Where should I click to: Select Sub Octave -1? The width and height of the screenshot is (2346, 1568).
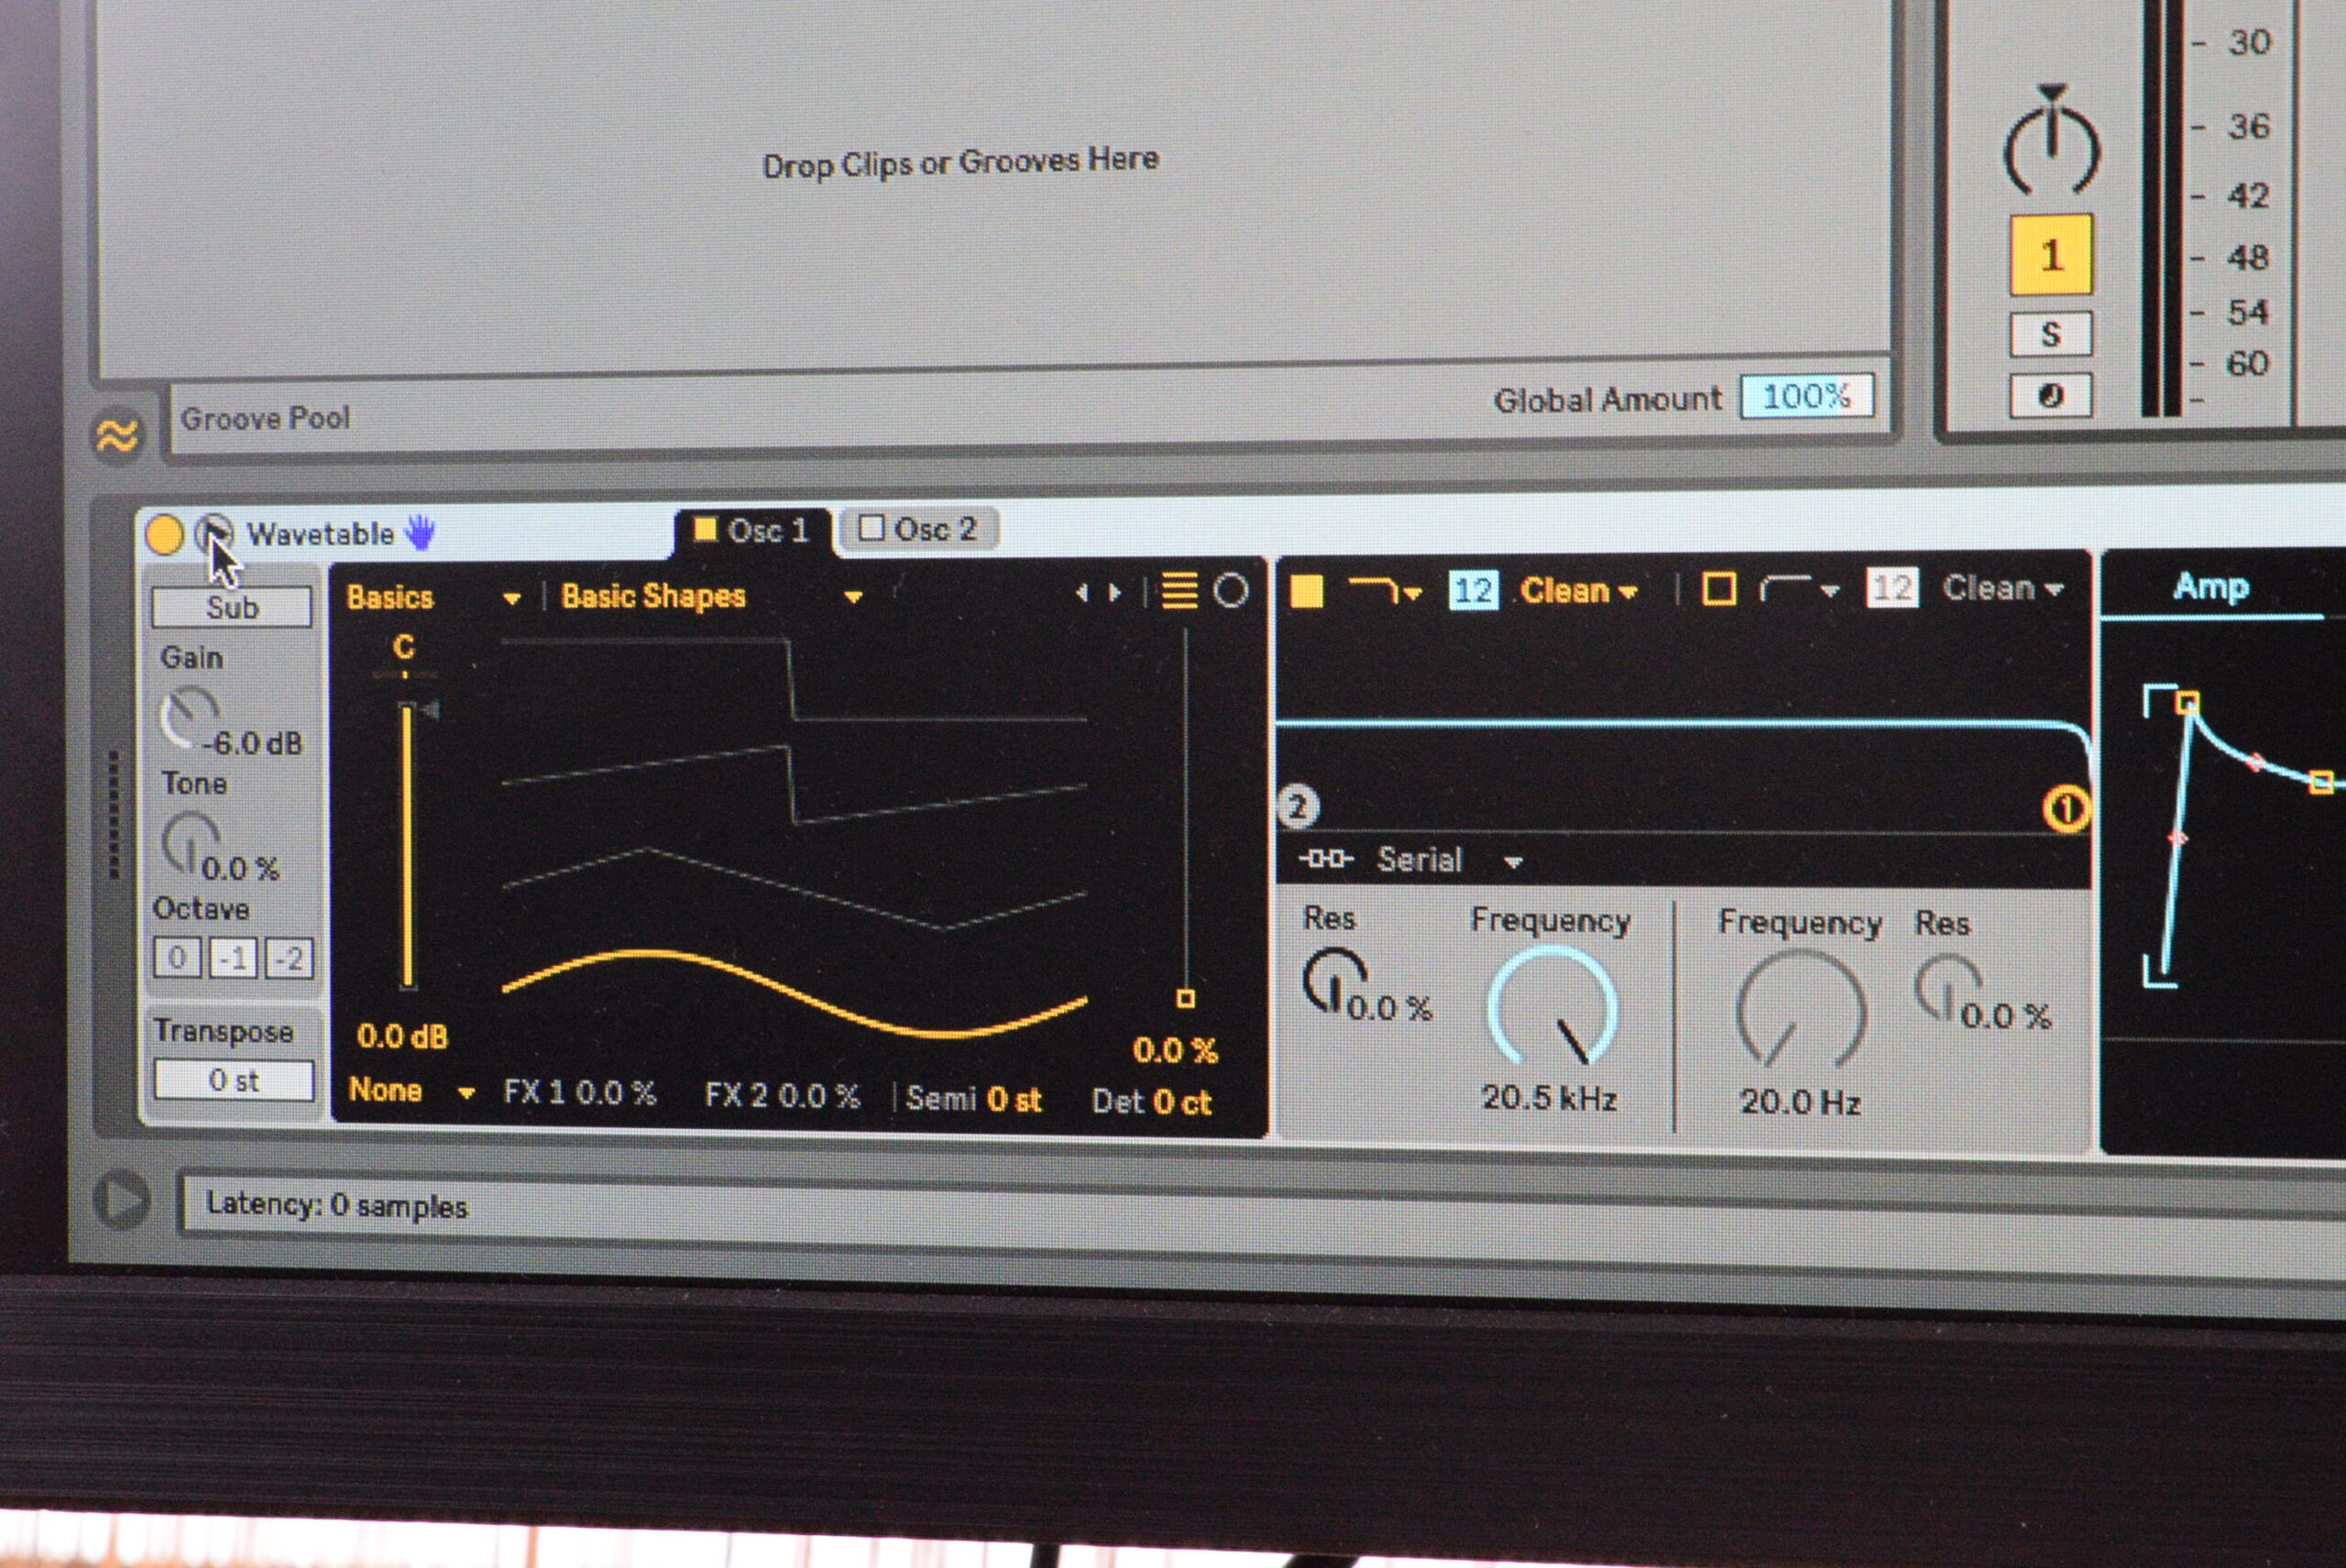click(x=234, y=959)
